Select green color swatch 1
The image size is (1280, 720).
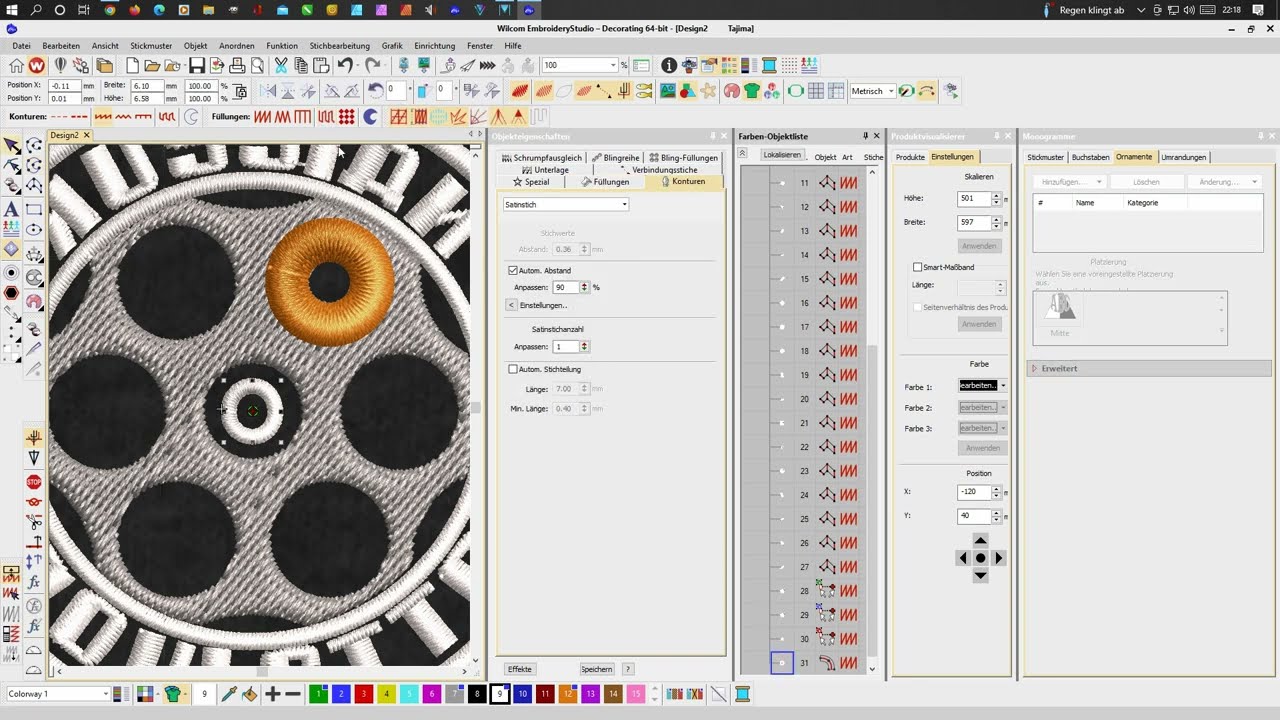[318, 694]
